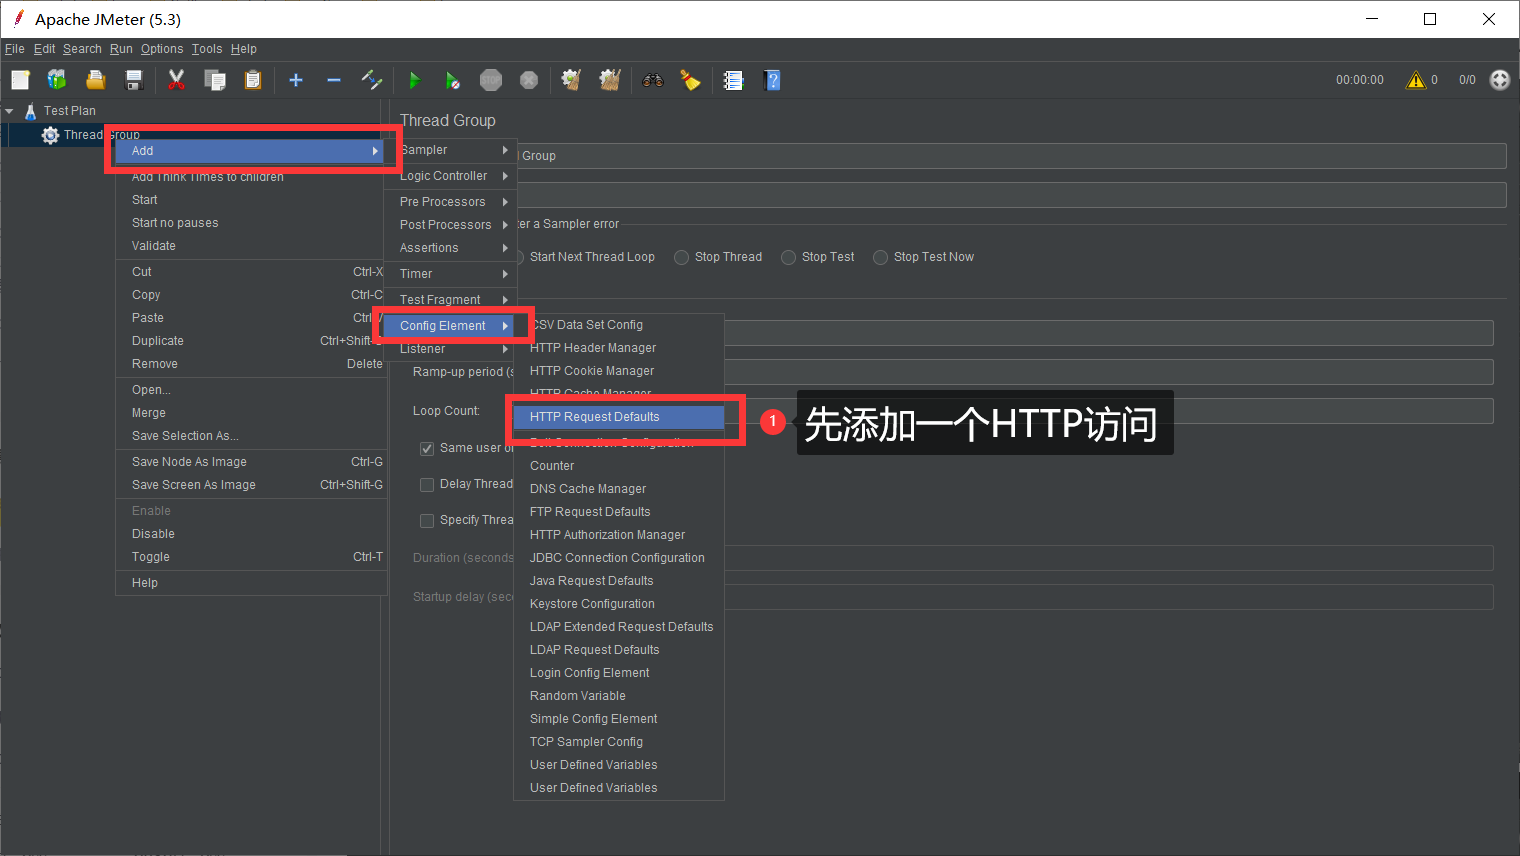The width and height of the screenshot is (1520, 856).
Task: Click the Copy toolbar icon
Action: pos(215,80)
